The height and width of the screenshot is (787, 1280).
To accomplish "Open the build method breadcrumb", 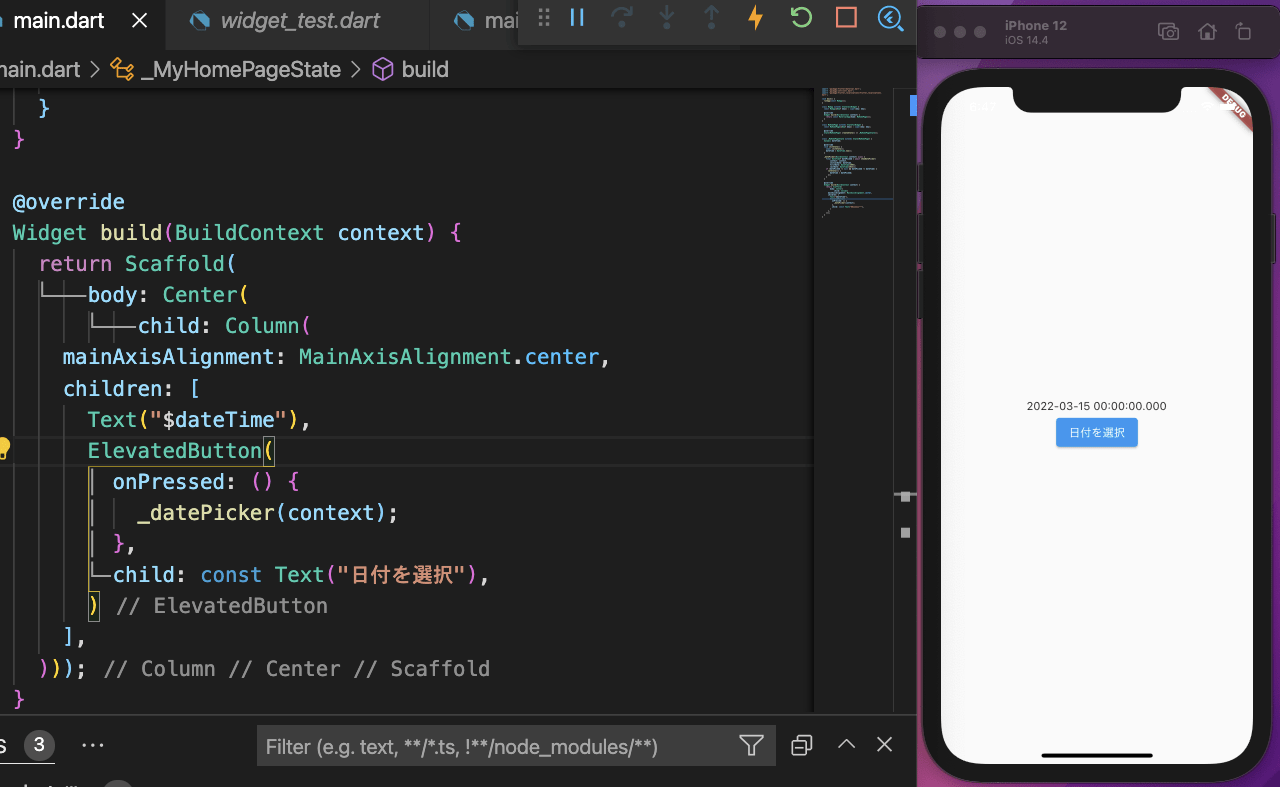I will coord(411,69).
